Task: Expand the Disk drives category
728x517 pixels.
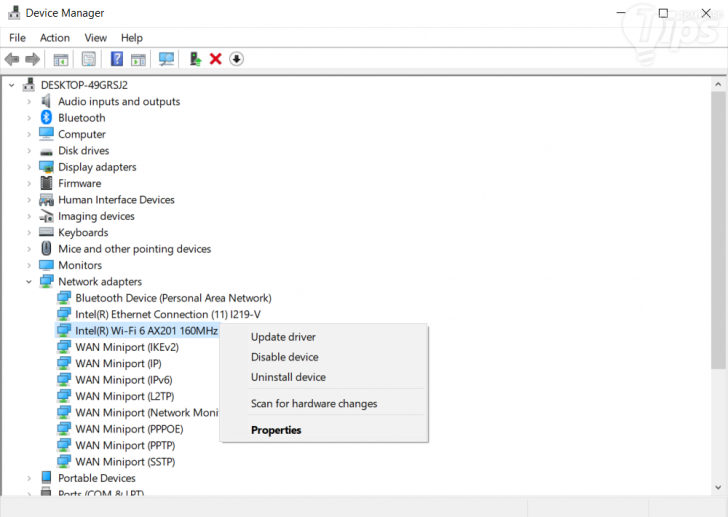Action: (x=29, y=151)
